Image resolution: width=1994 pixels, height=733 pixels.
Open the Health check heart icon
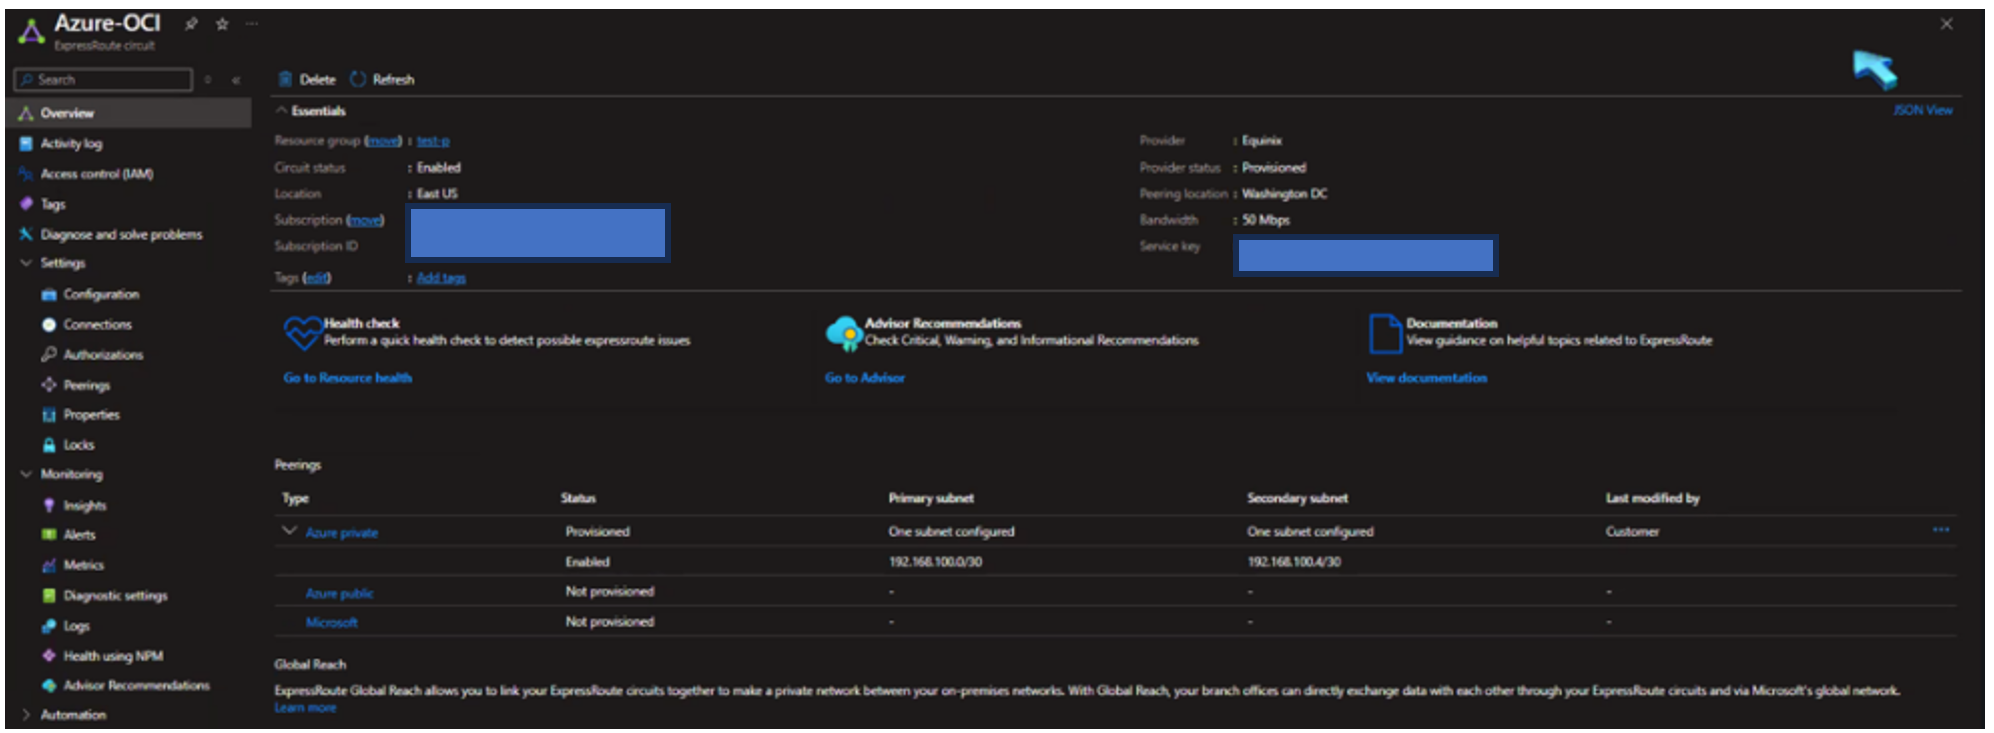[301, 333]
